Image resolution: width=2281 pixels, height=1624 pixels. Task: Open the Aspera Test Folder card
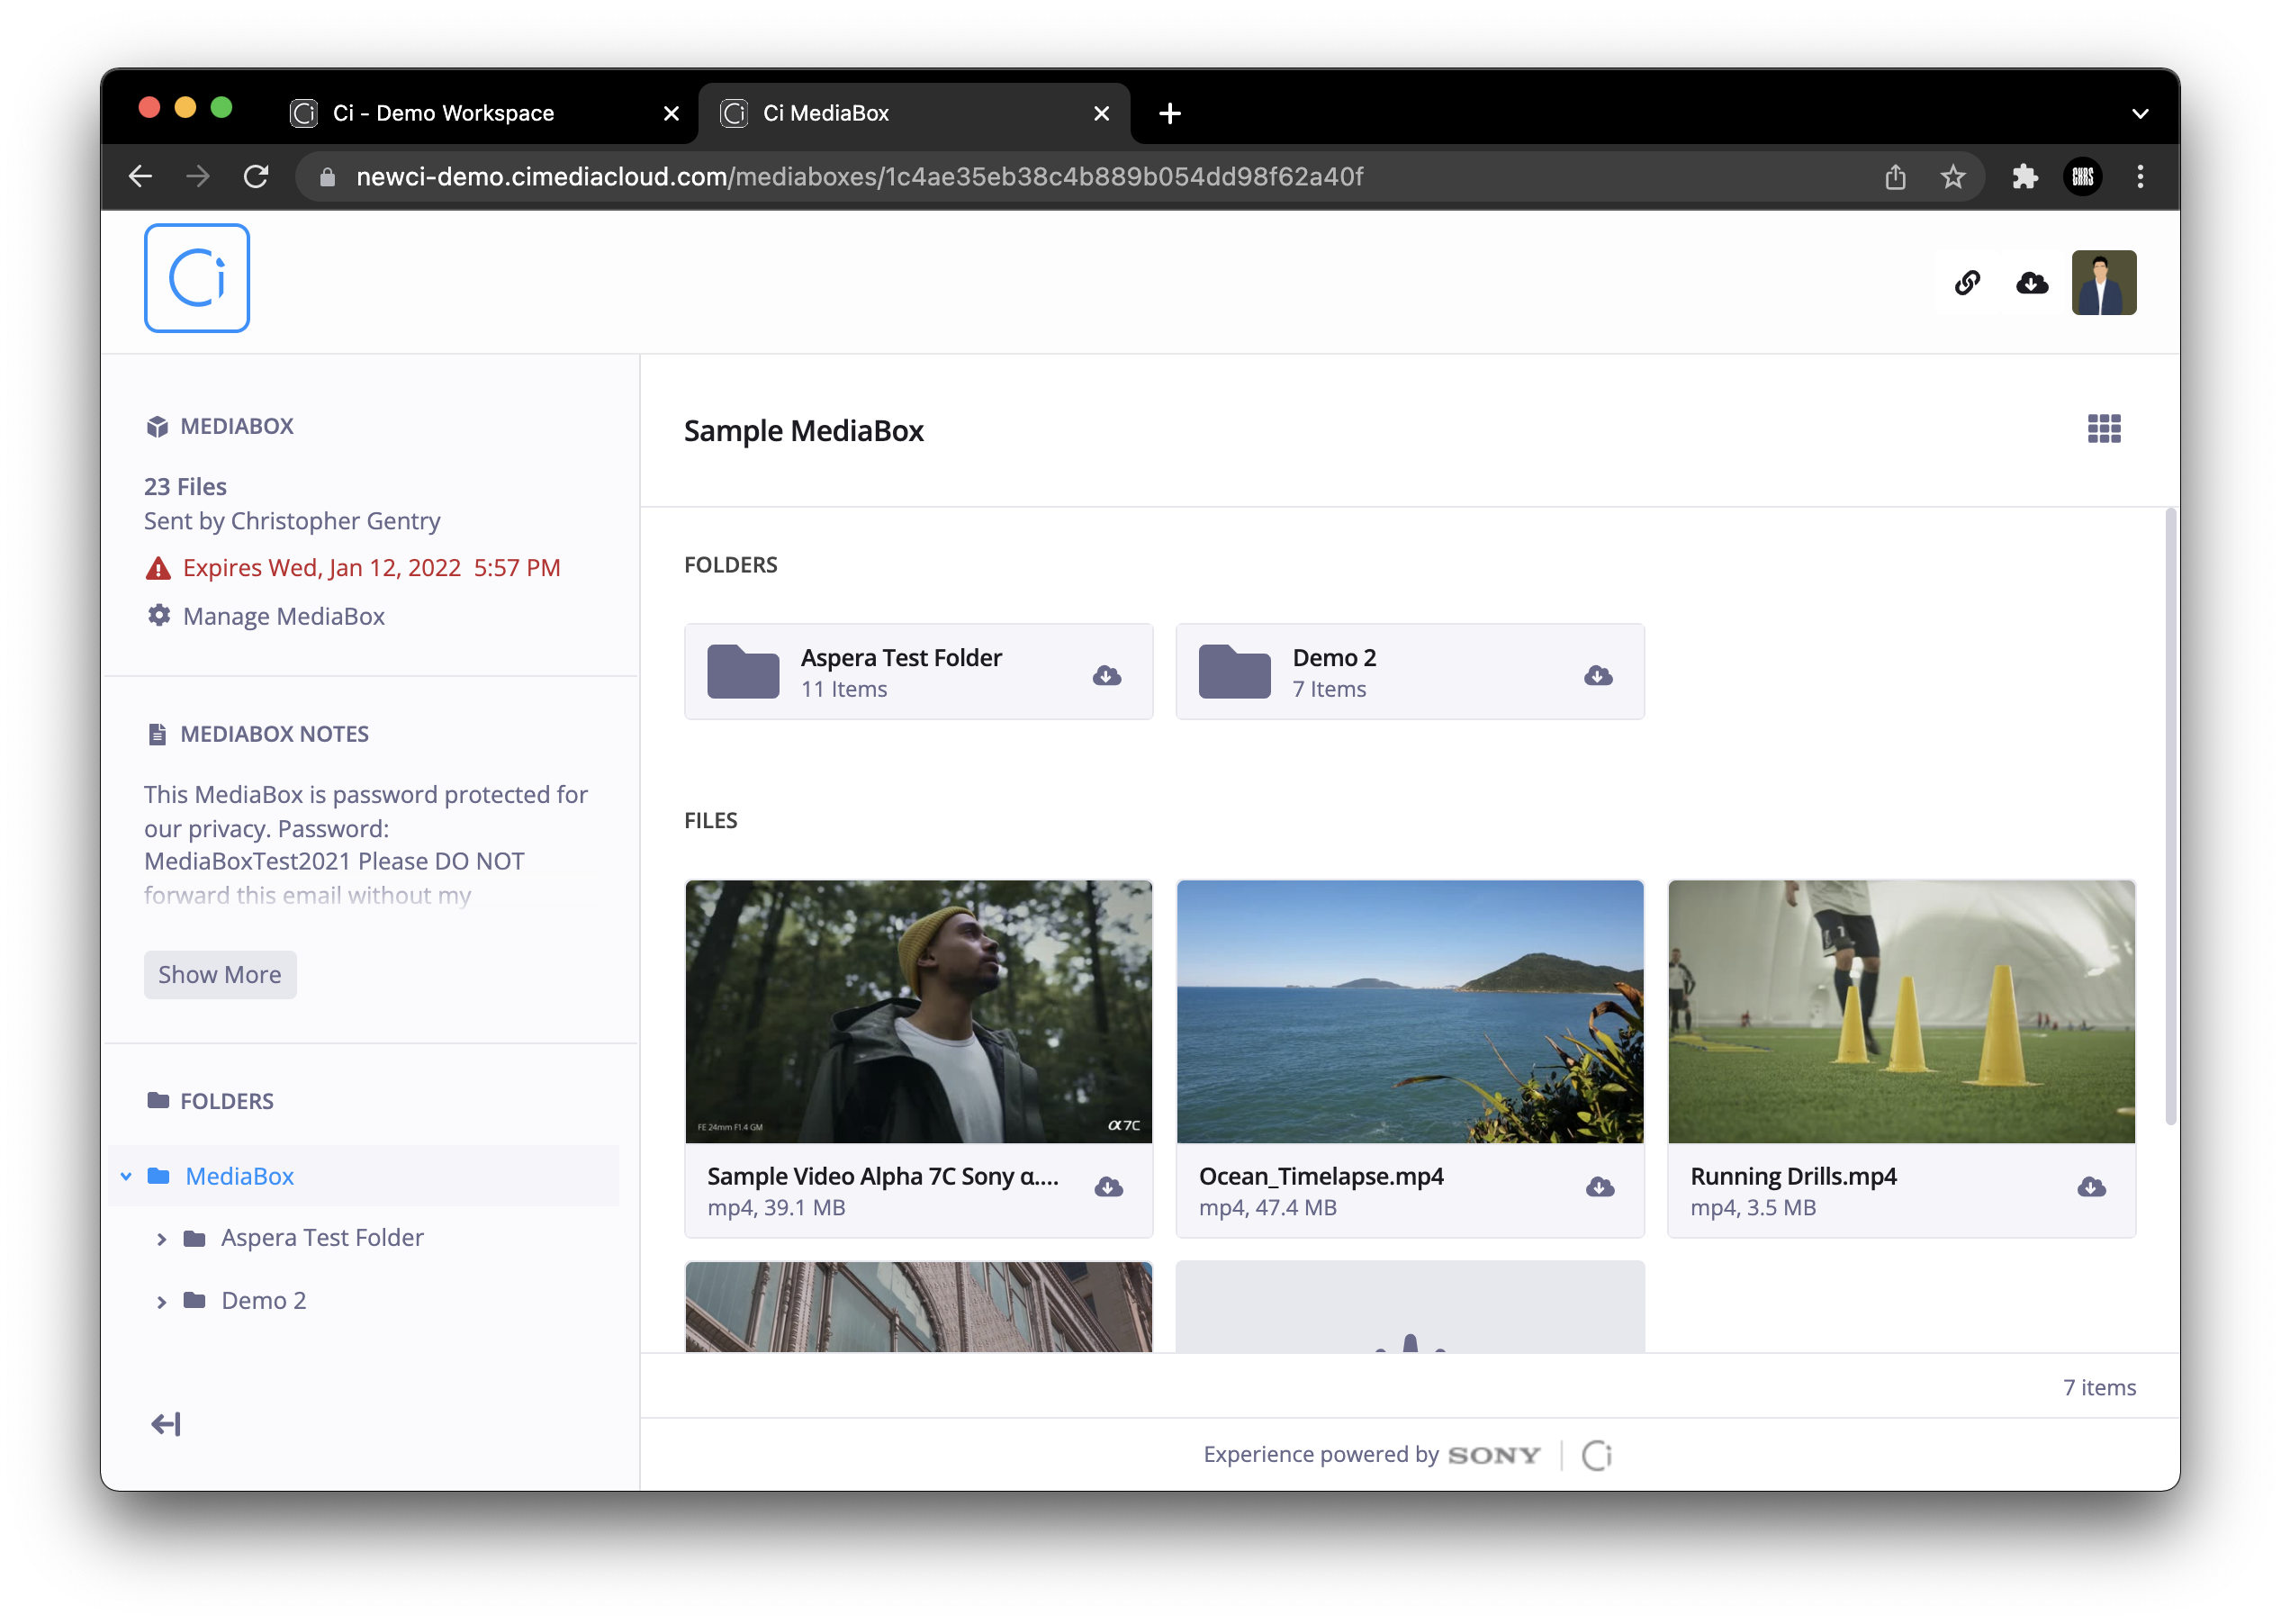(918, 671)
